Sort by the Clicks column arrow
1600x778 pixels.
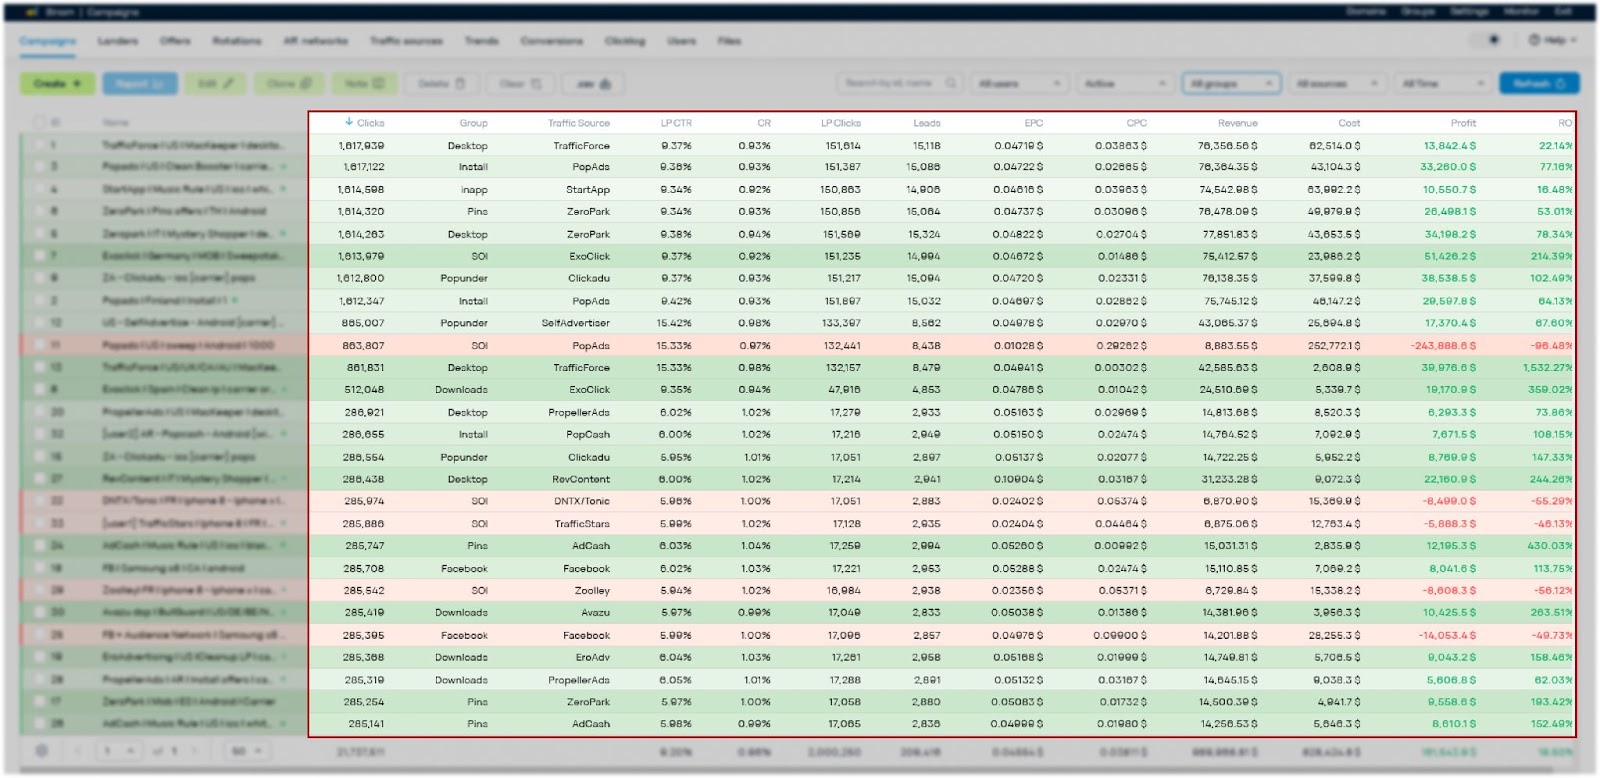tap(349, 122)
